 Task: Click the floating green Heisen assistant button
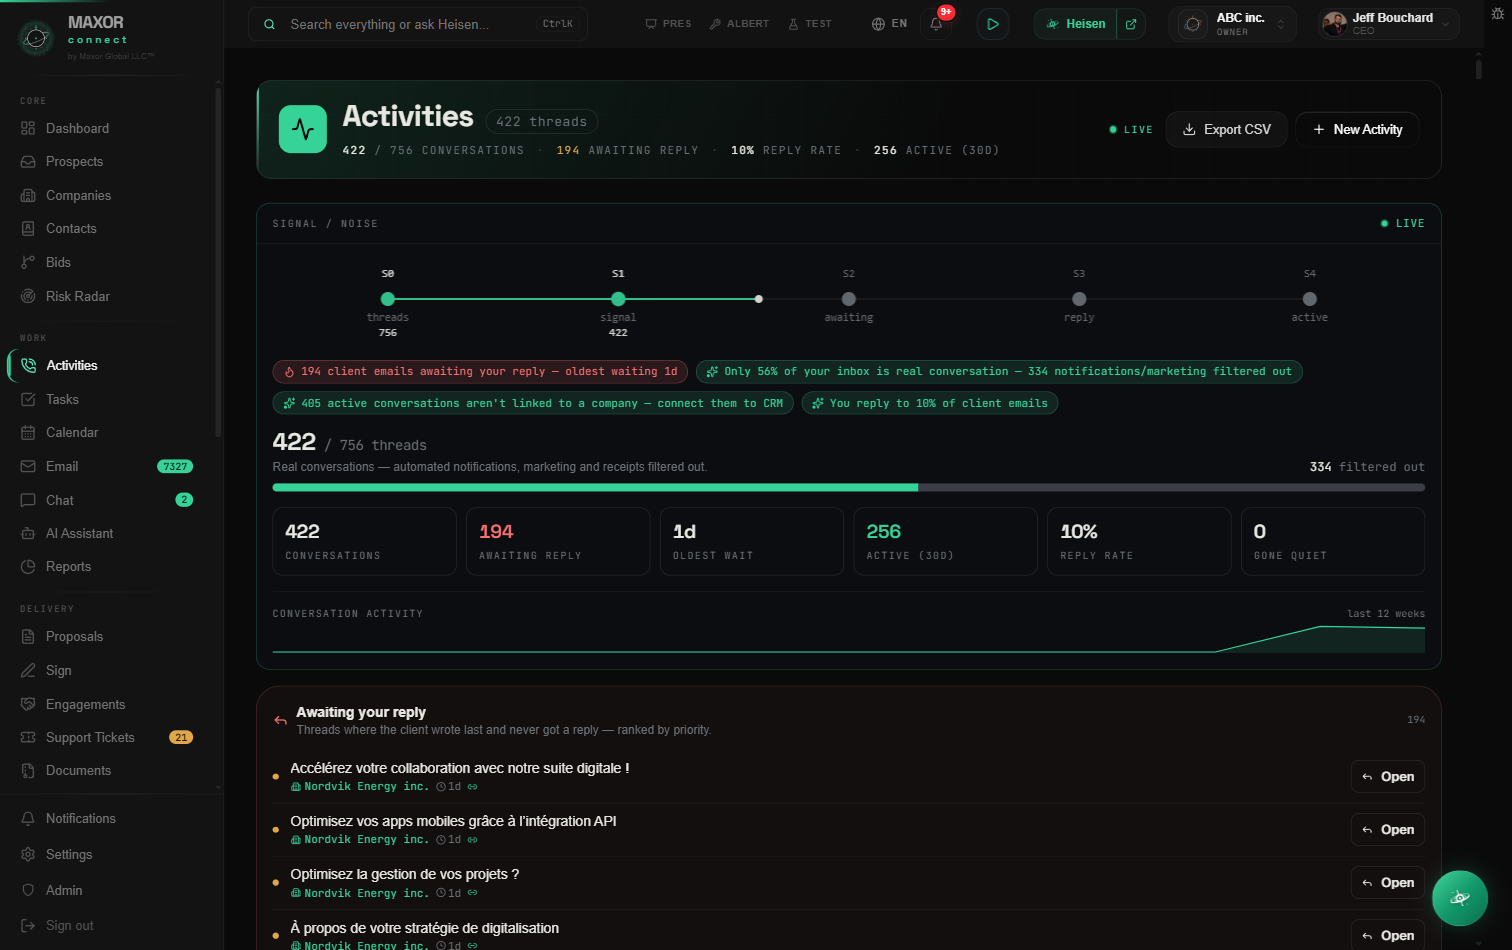(1460, 898)
